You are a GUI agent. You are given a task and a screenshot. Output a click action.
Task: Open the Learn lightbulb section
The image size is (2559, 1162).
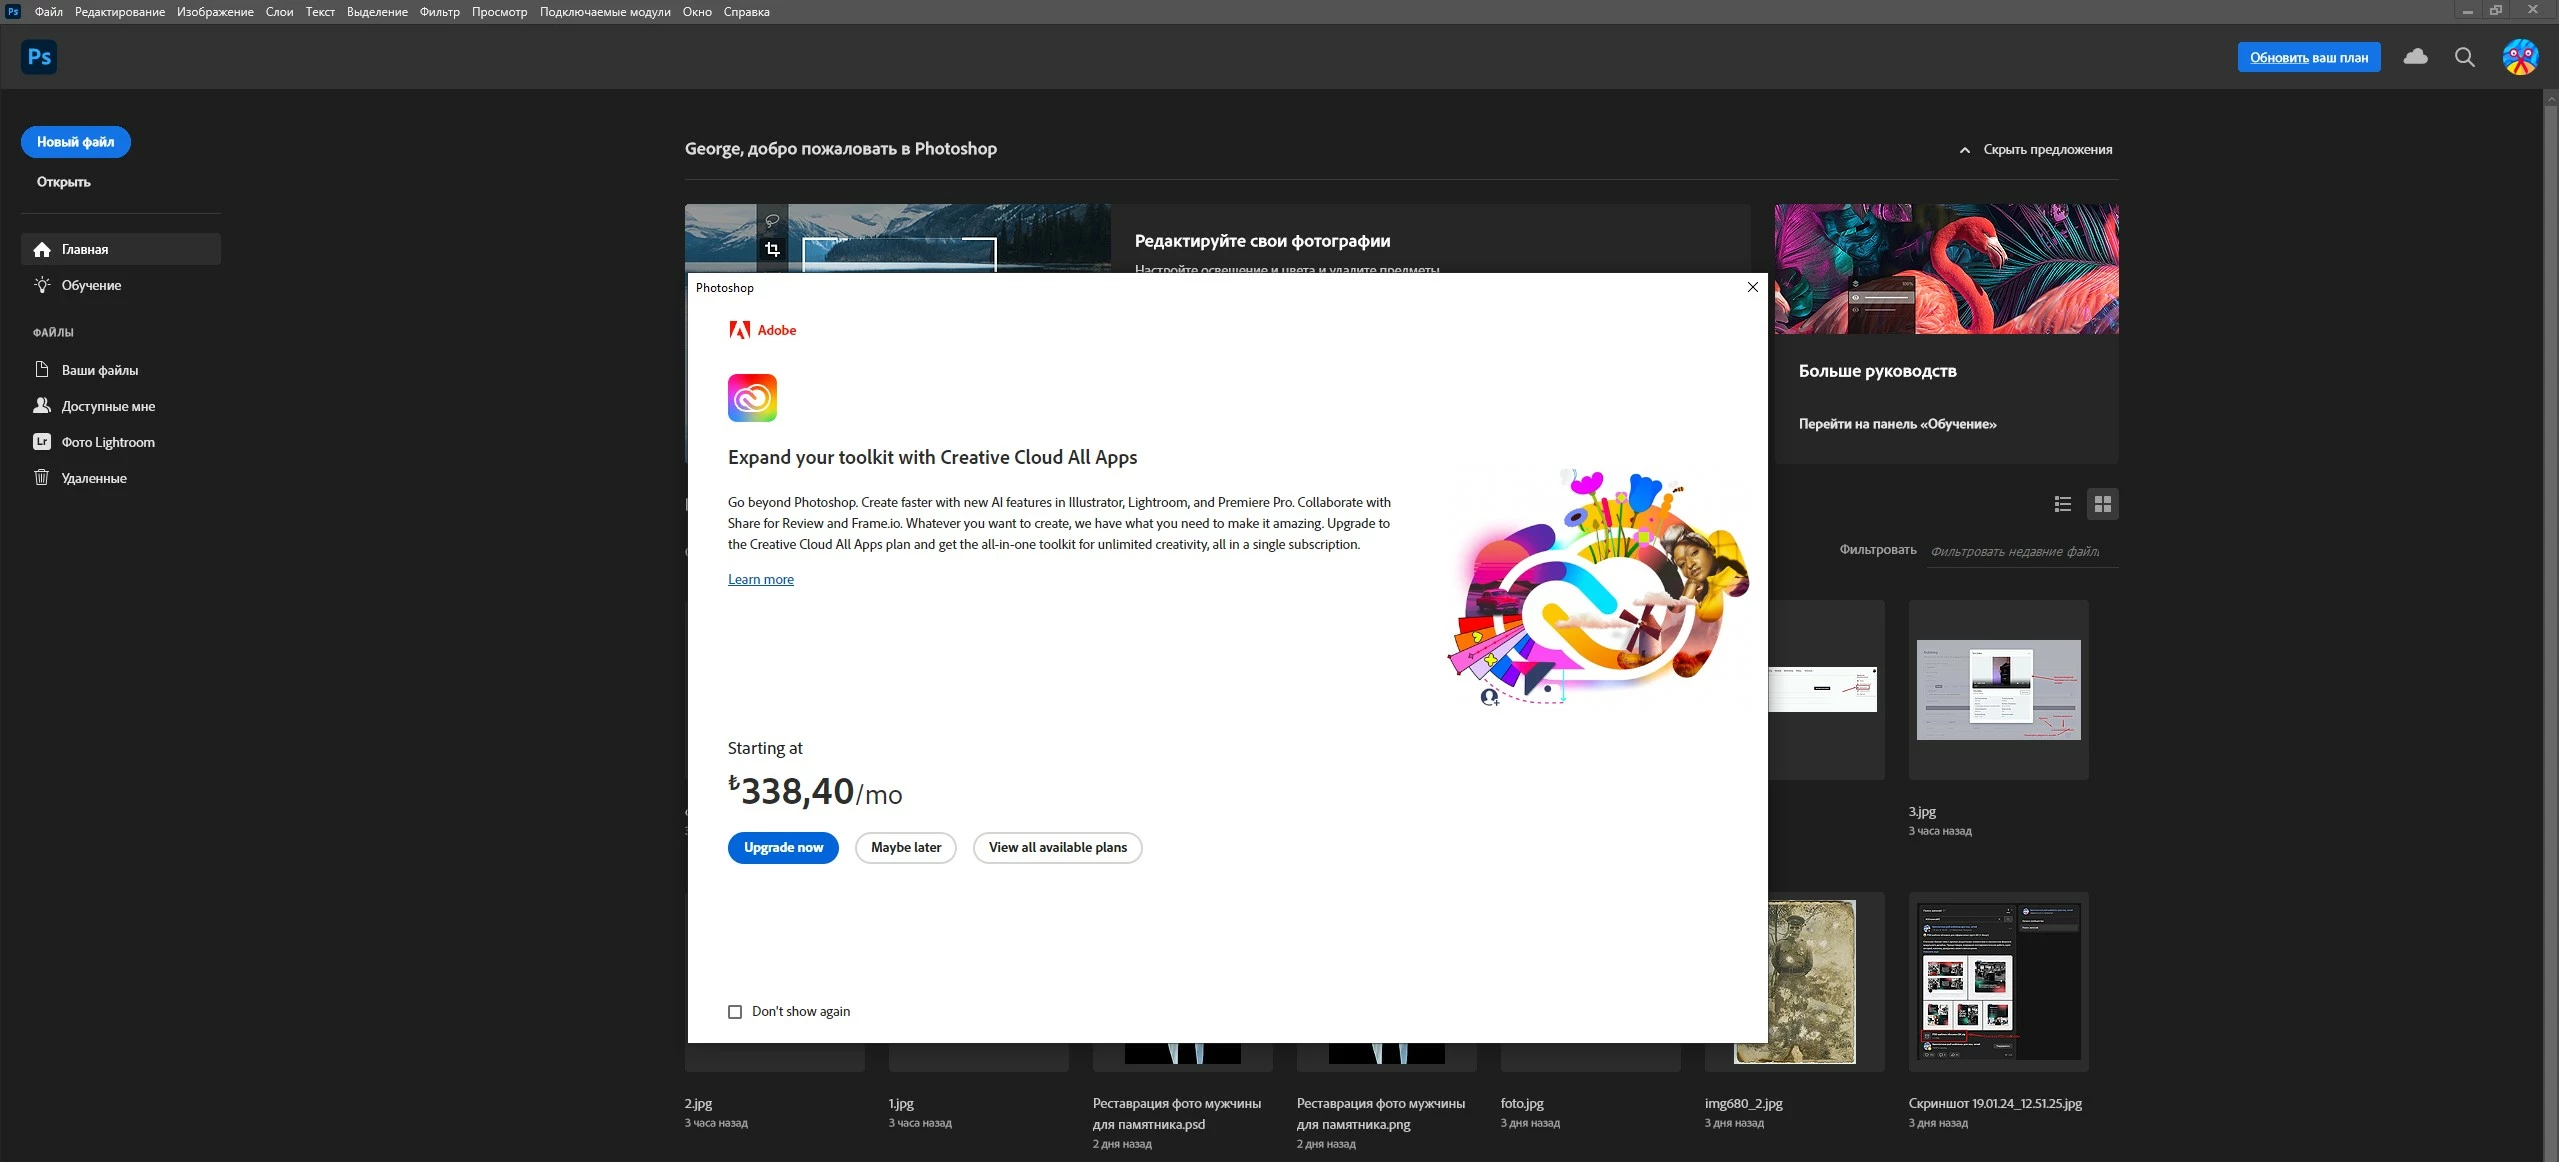[x=90, y=285]
